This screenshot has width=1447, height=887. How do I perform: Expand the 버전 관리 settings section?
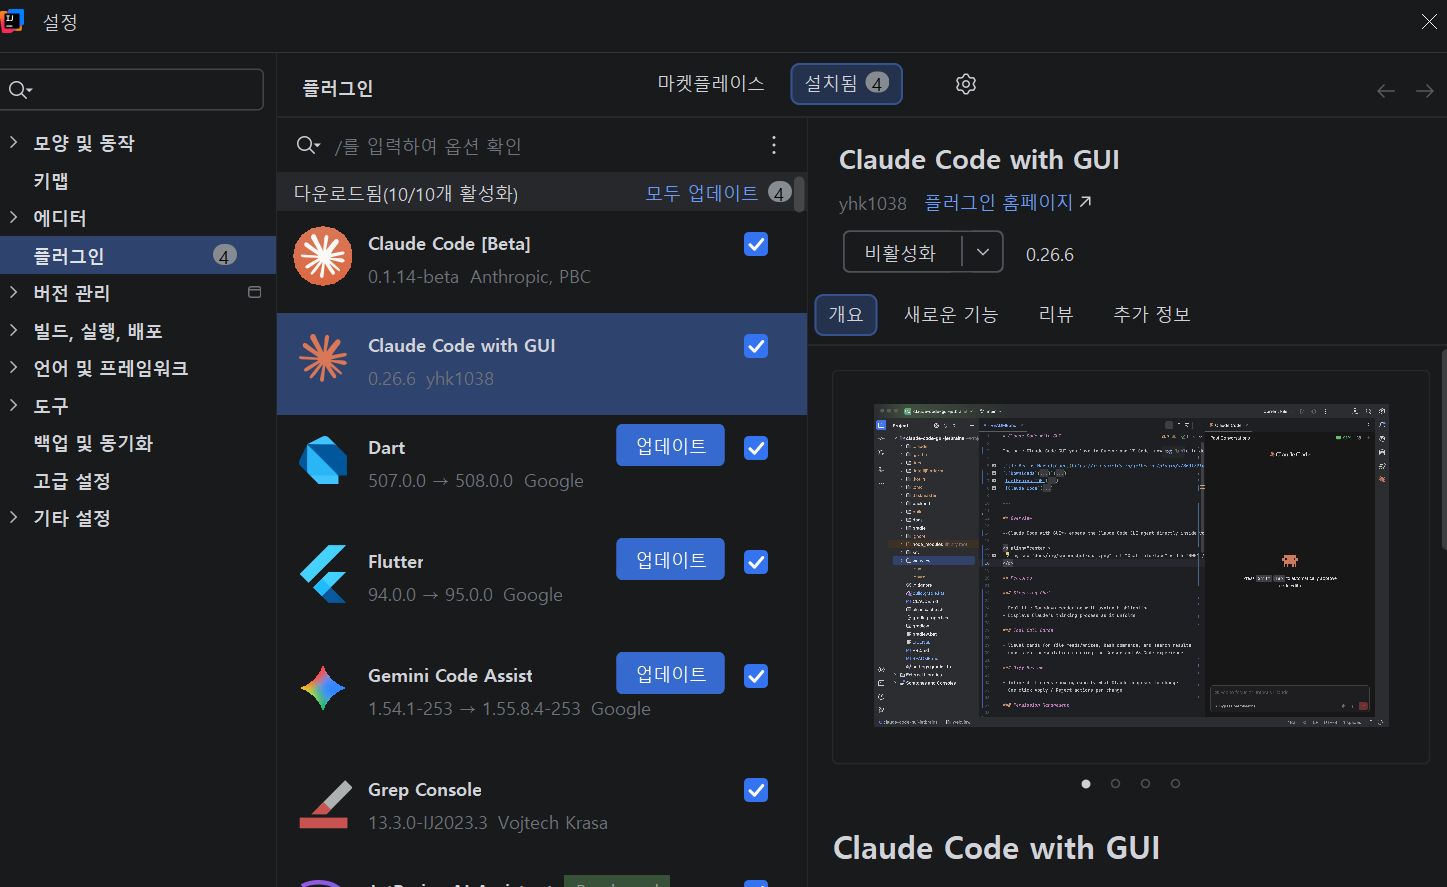(13, 292)
